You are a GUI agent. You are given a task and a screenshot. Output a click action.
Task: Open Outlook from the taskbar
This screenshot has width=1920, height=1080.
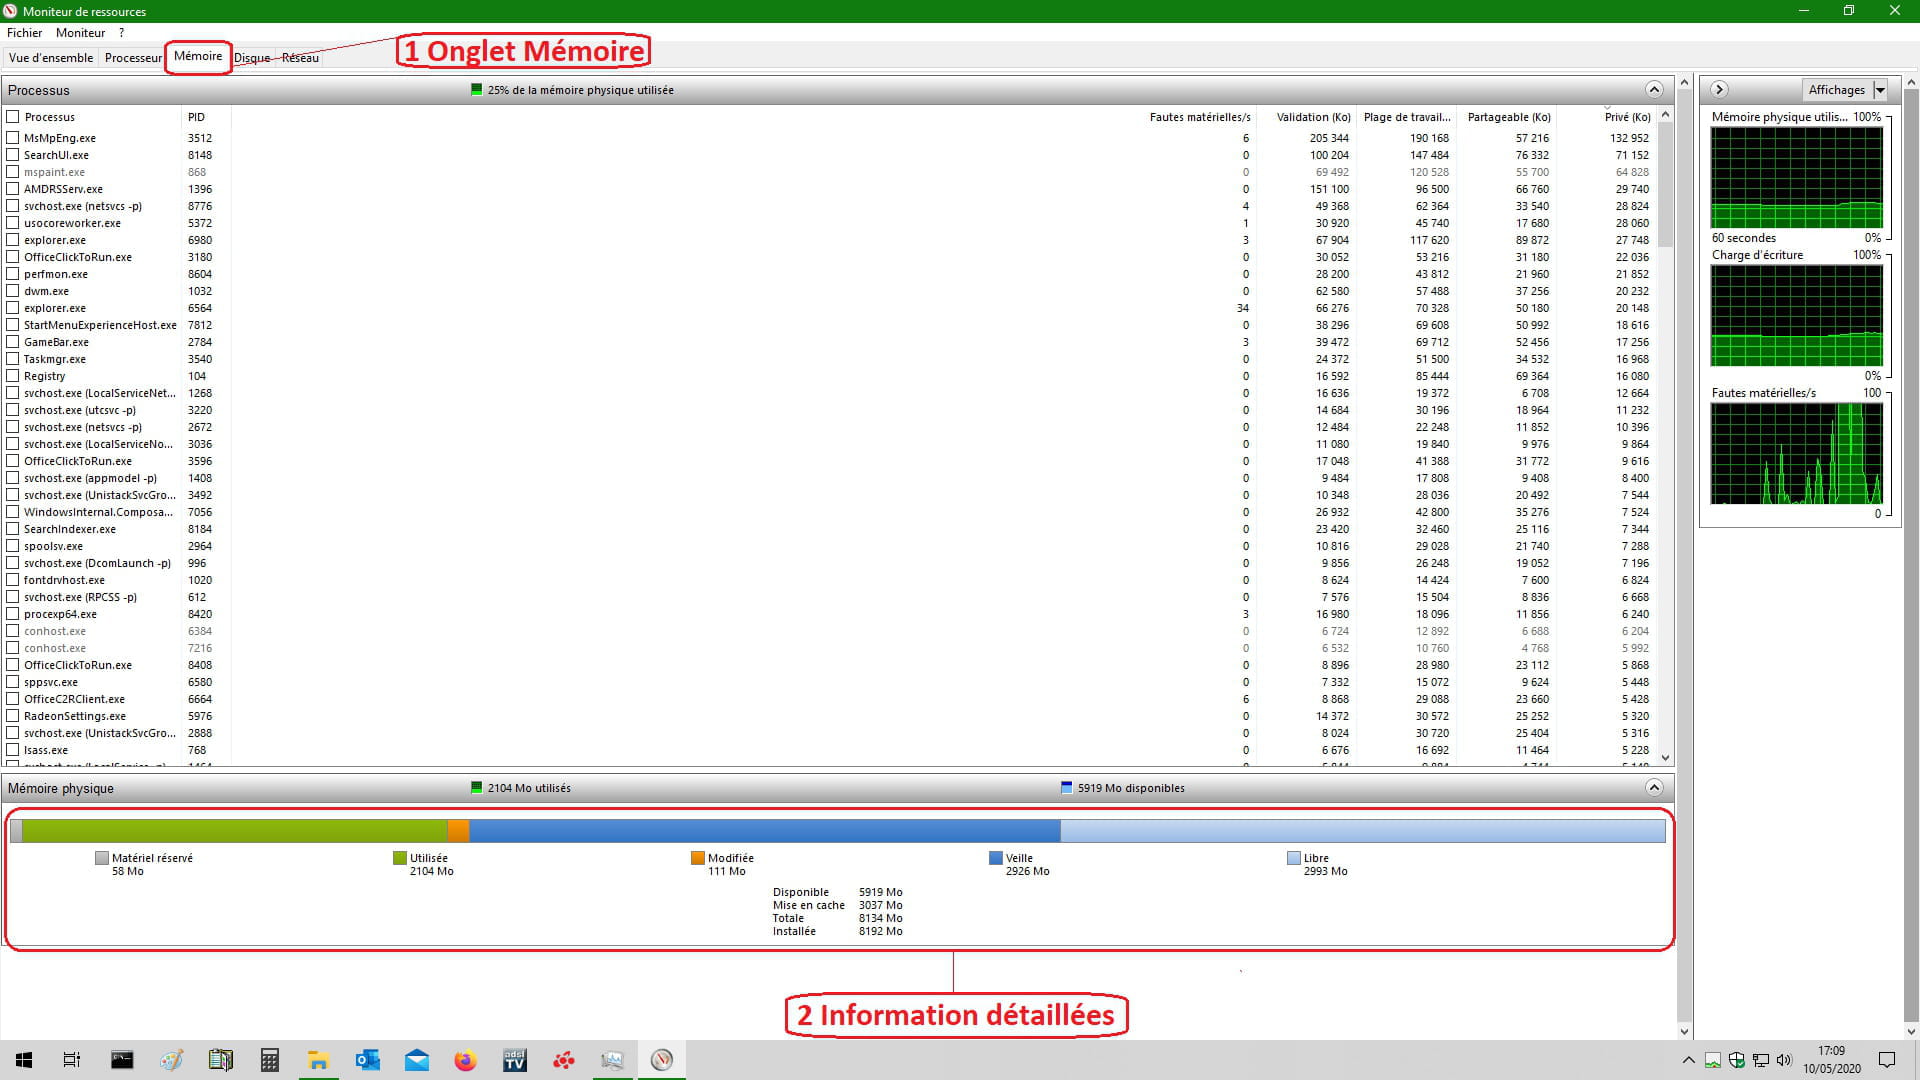coord(367,1060)
